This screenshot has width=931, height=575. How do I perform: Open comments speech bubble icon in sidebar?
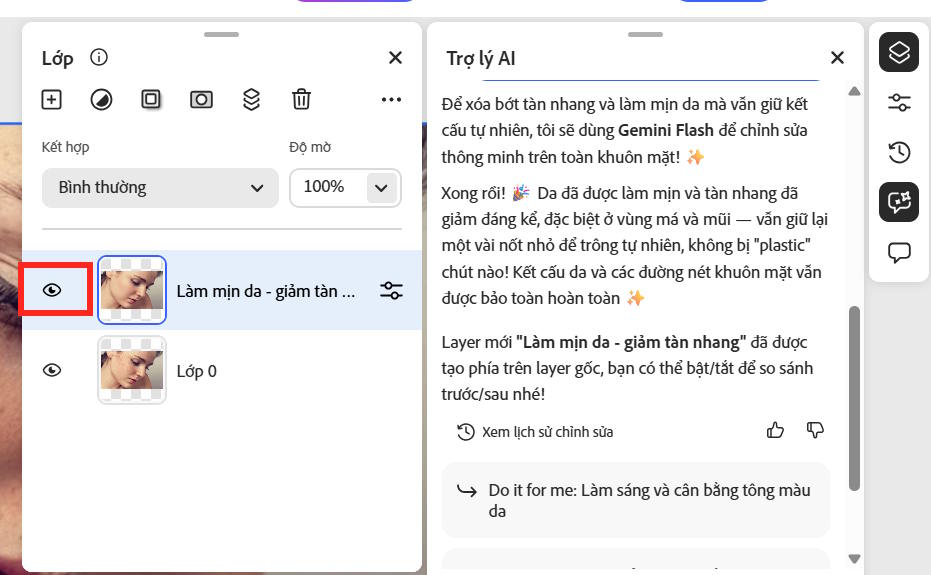[x=899, y=252]
